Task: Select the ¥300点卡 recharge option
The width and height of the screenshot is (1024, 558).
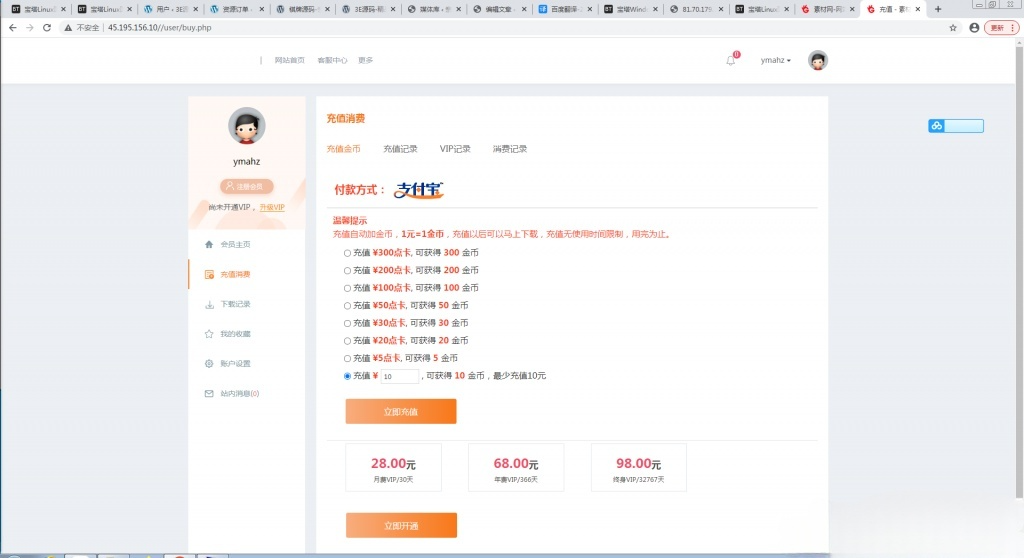Action: (x=347, y=253)
